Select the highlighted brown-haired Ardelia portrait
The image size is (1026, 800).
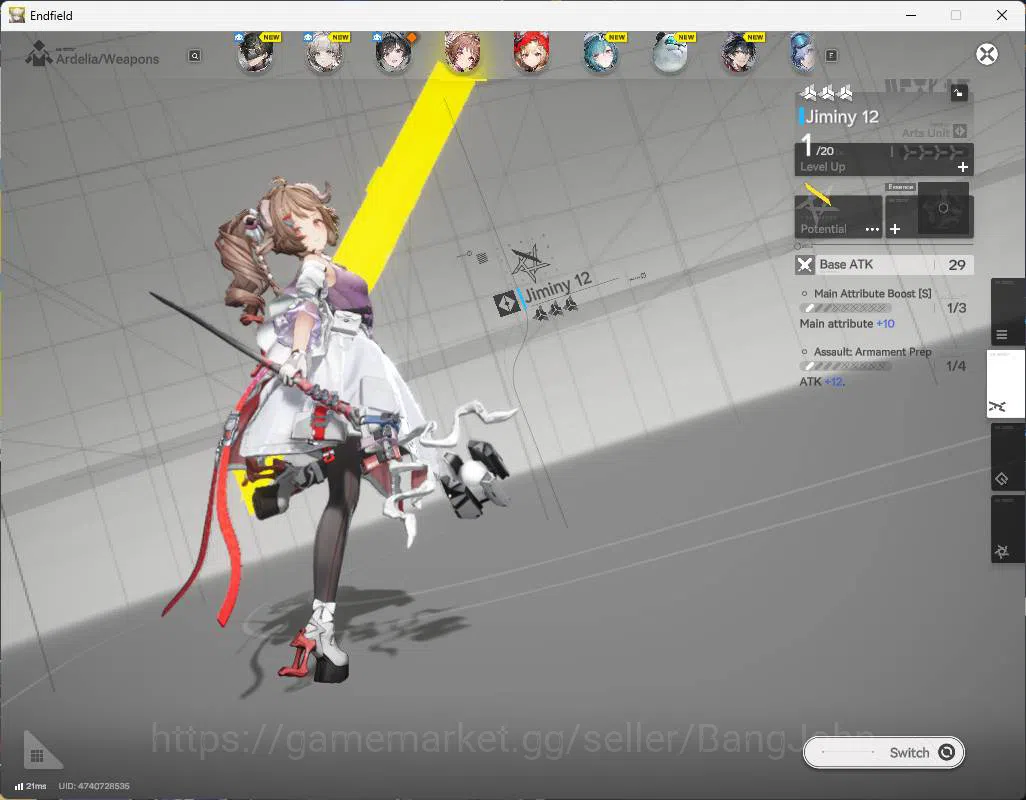pyautogui.click(x=463, y=53)
